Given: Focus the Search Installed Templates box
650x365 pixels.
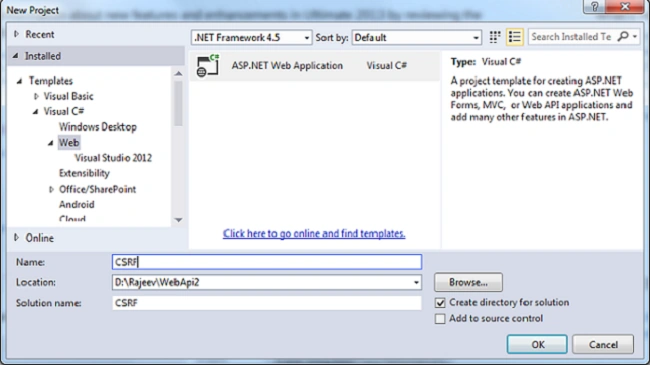Looking at the screenshot, I should (572, 36).
